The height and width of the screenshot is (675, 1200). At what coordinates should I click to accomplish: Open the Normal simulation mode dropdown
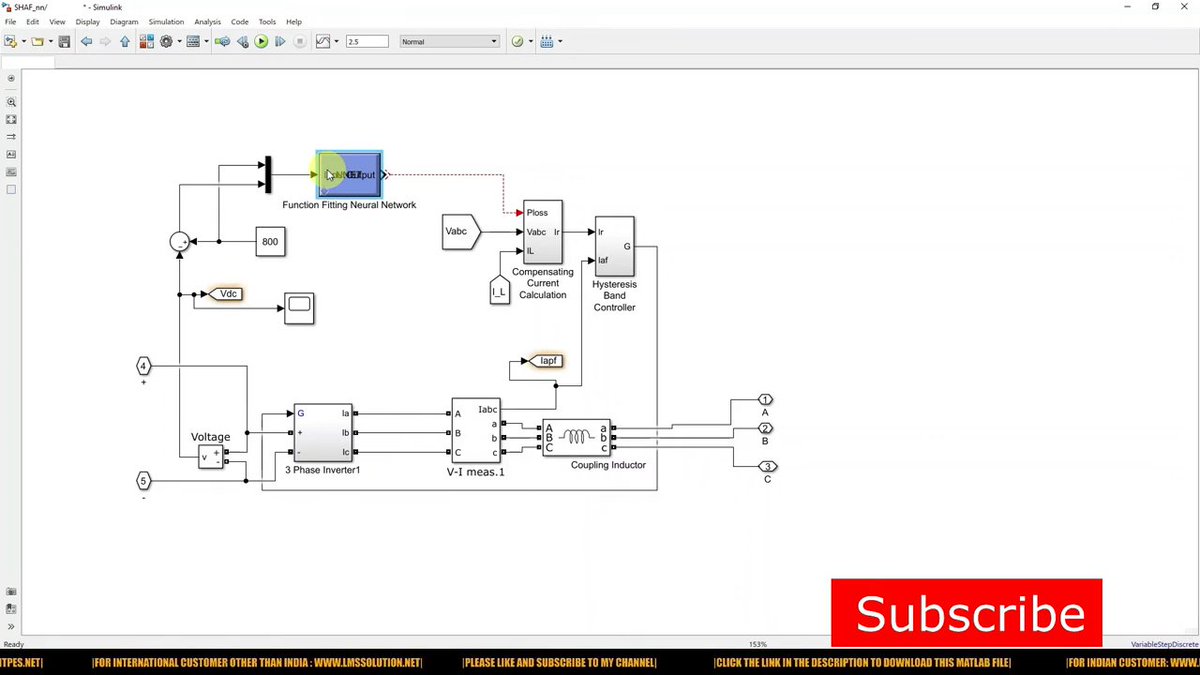(449, 41)
